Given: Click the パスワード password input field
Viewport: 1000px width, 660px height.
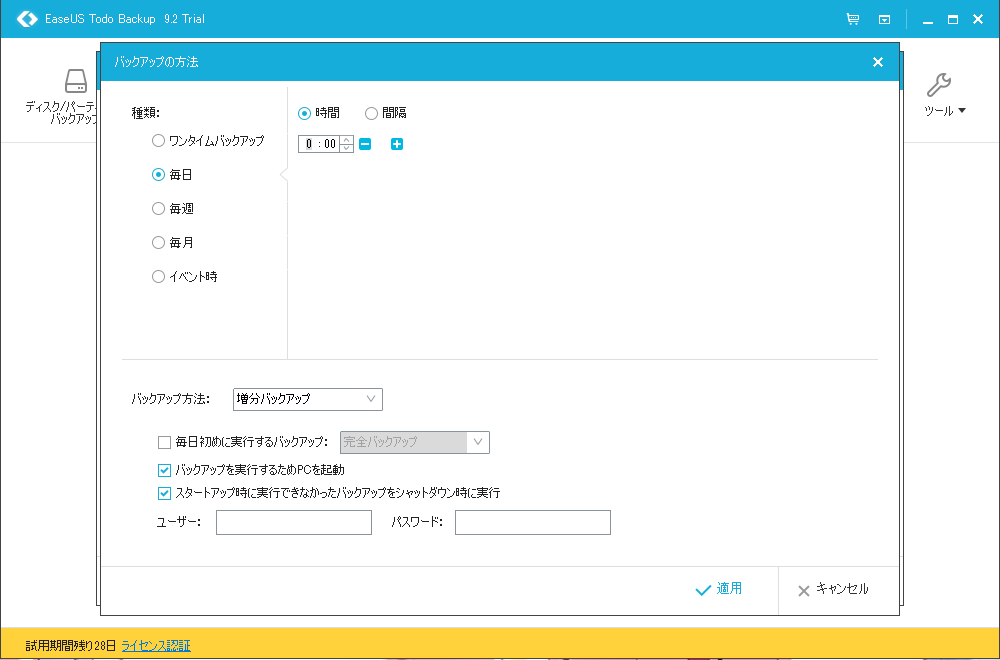Looking at the screenshot, I should 533,522.
